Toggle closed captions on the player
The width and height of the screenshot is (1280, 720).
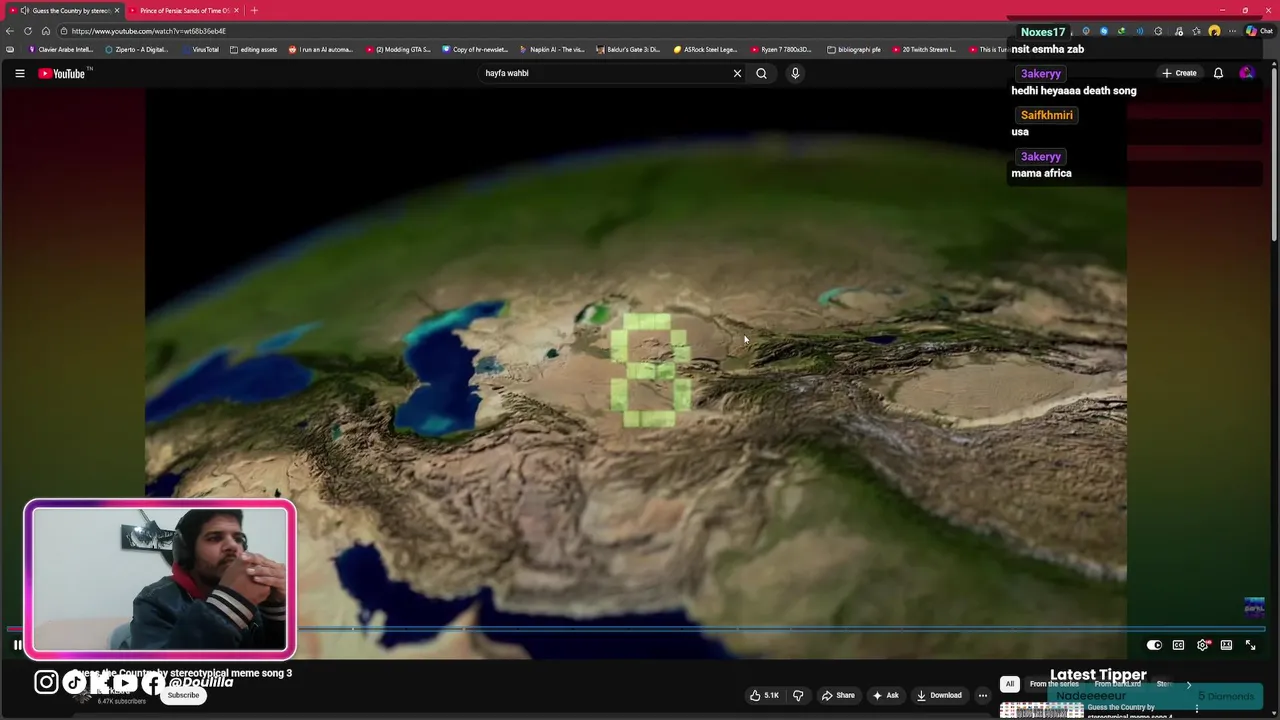pos(1178,645)
